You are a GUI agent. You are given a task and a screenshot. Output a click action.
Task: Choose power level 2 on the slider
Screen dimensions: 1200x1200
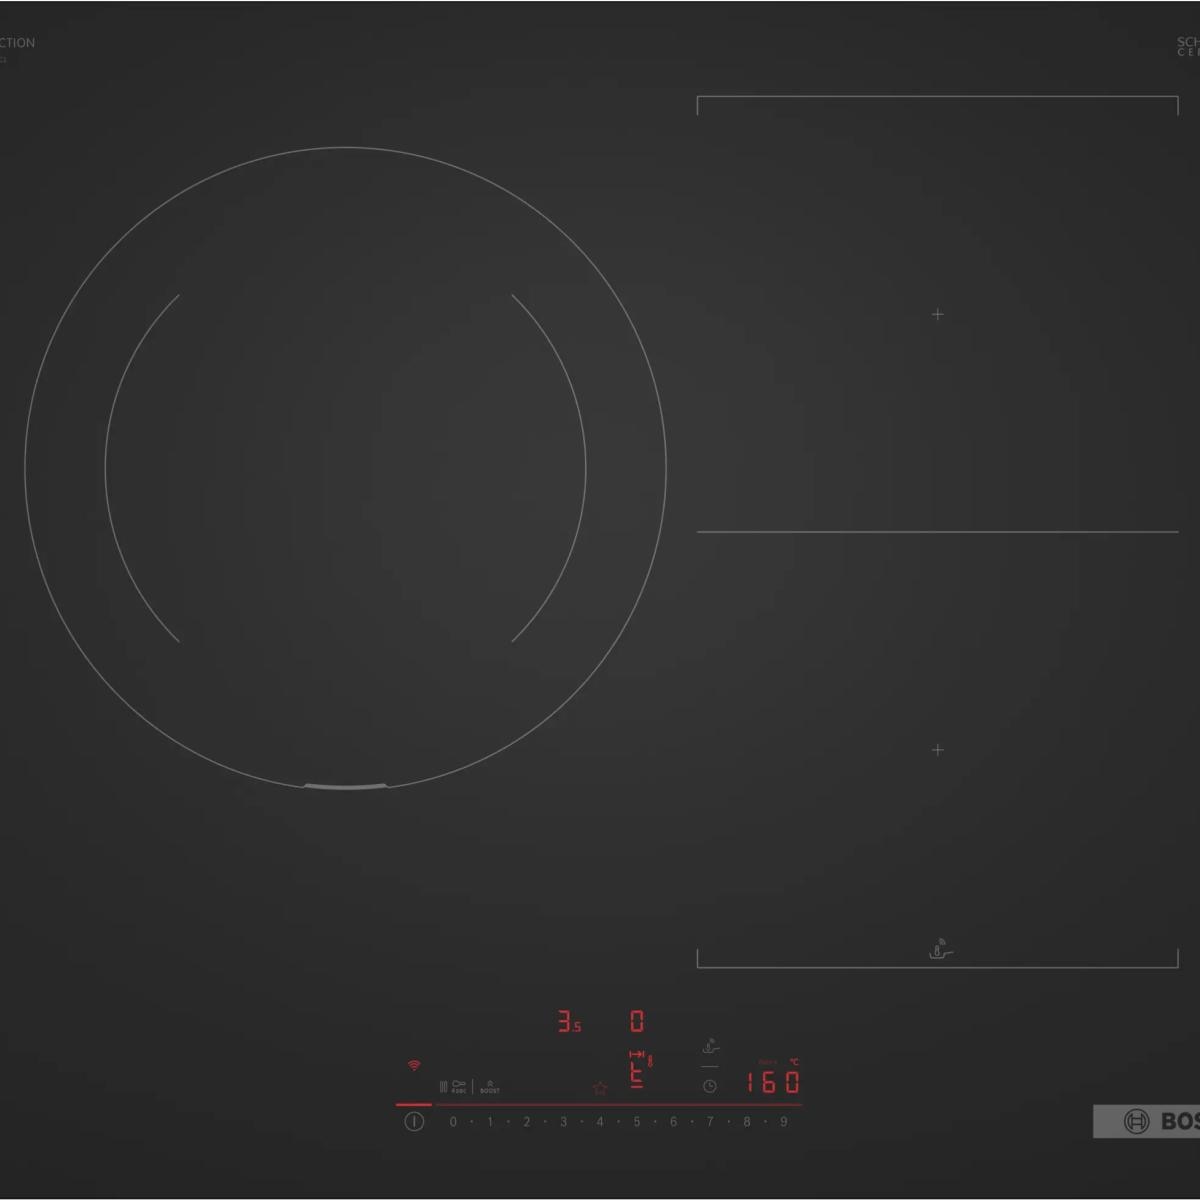tap(526, 1122)
